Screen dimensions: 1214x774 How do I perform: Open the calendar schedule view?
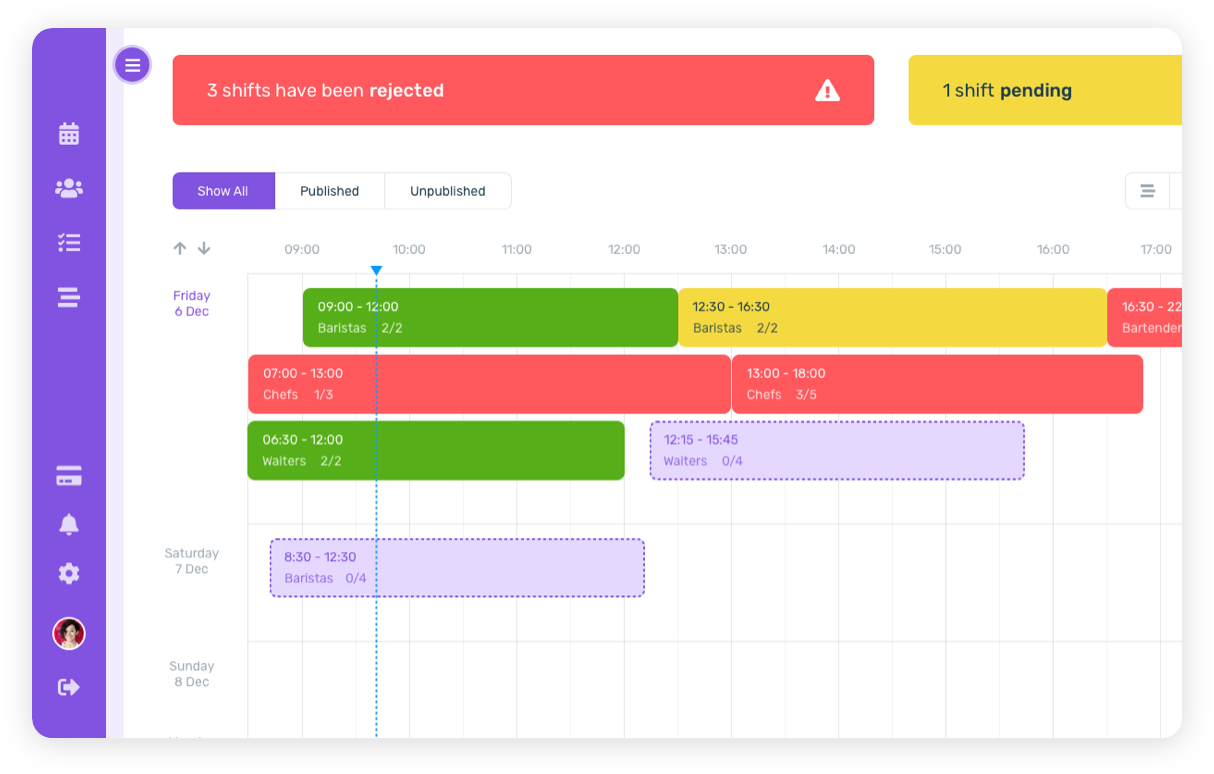pos(68,133)
